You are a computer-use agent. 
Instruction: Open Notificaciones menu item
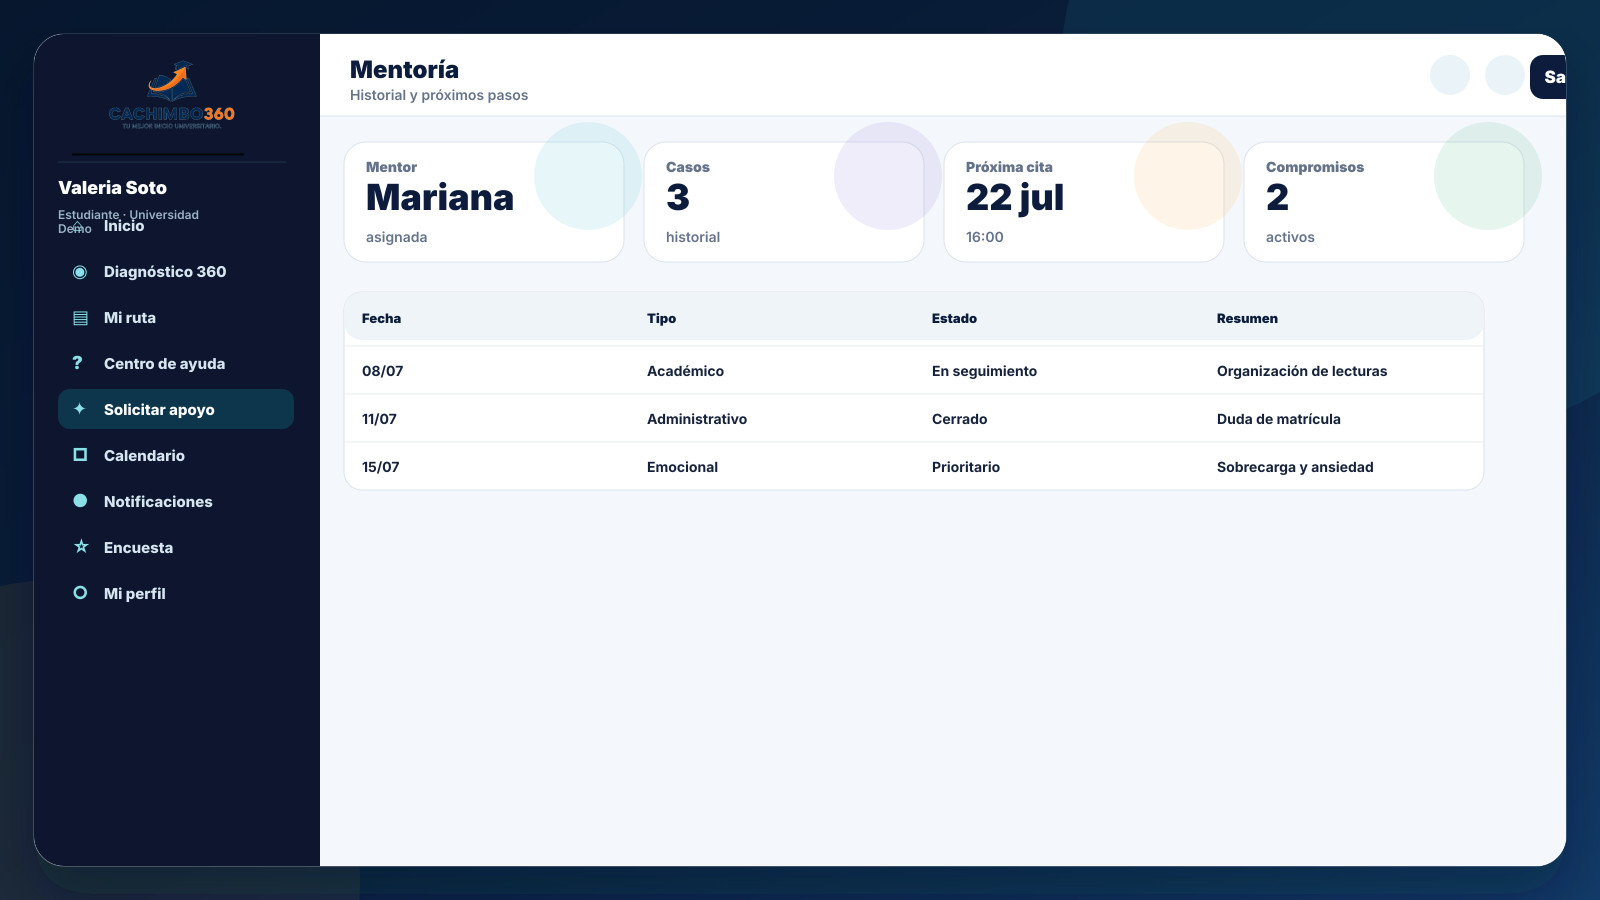176,501
